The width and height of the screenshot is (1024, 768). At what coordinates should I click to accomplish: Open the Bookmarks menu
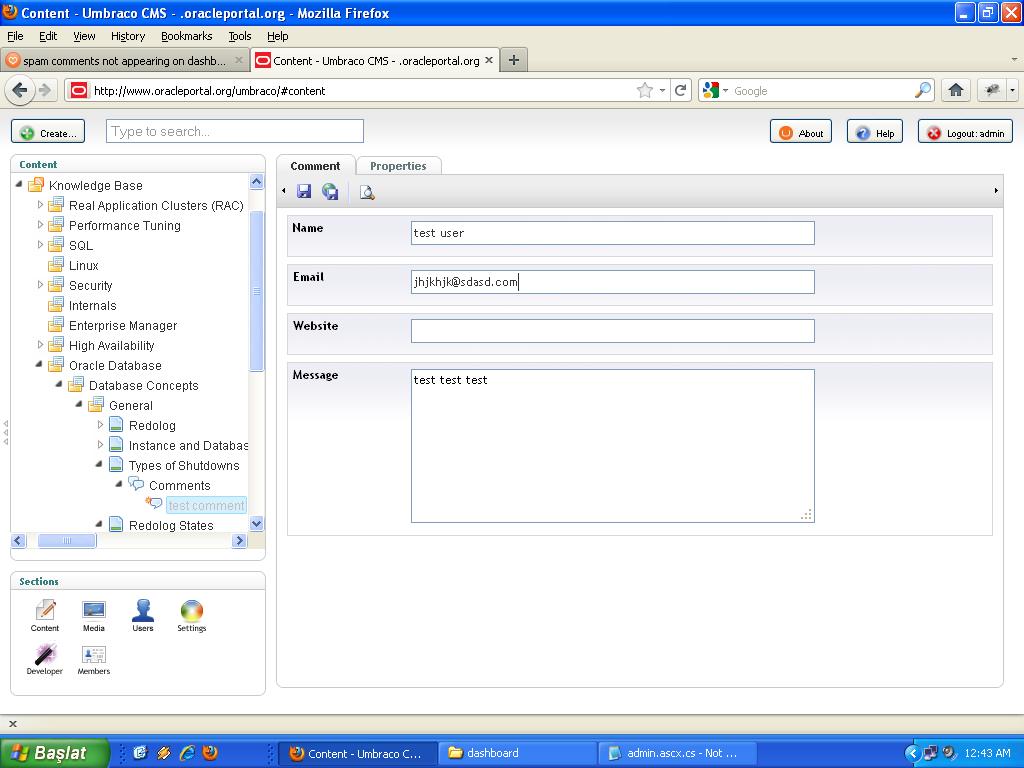(187, 36)
